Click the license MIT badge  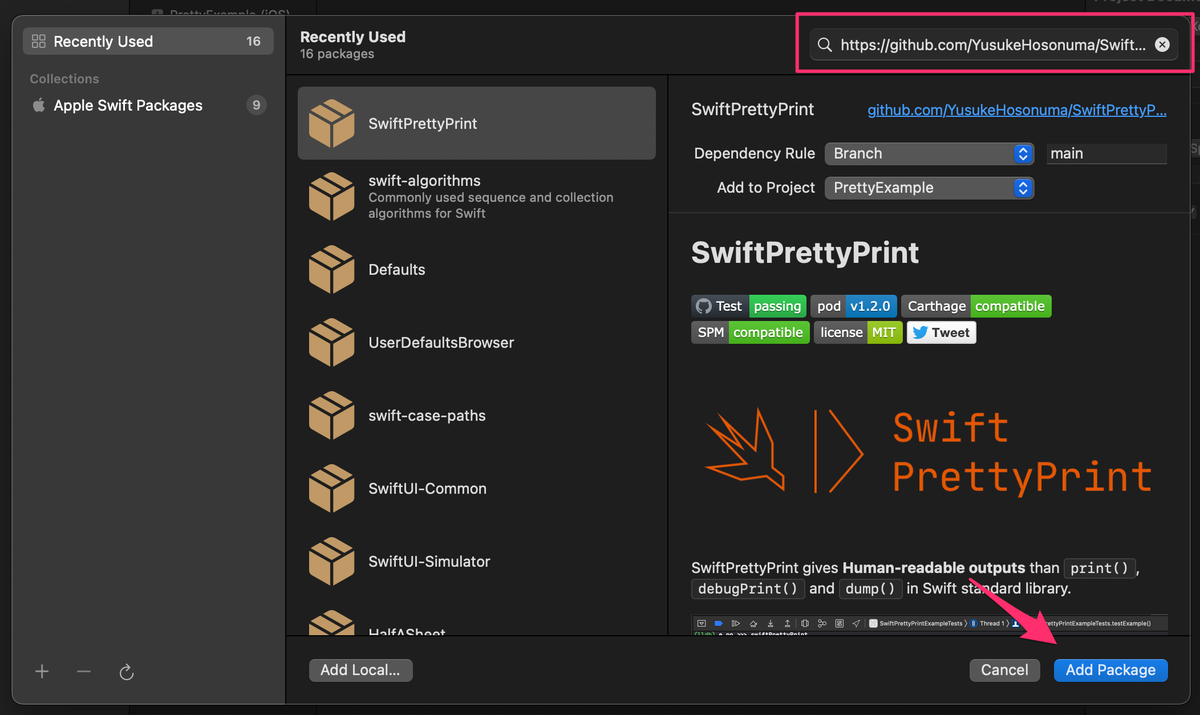(858, 332)
